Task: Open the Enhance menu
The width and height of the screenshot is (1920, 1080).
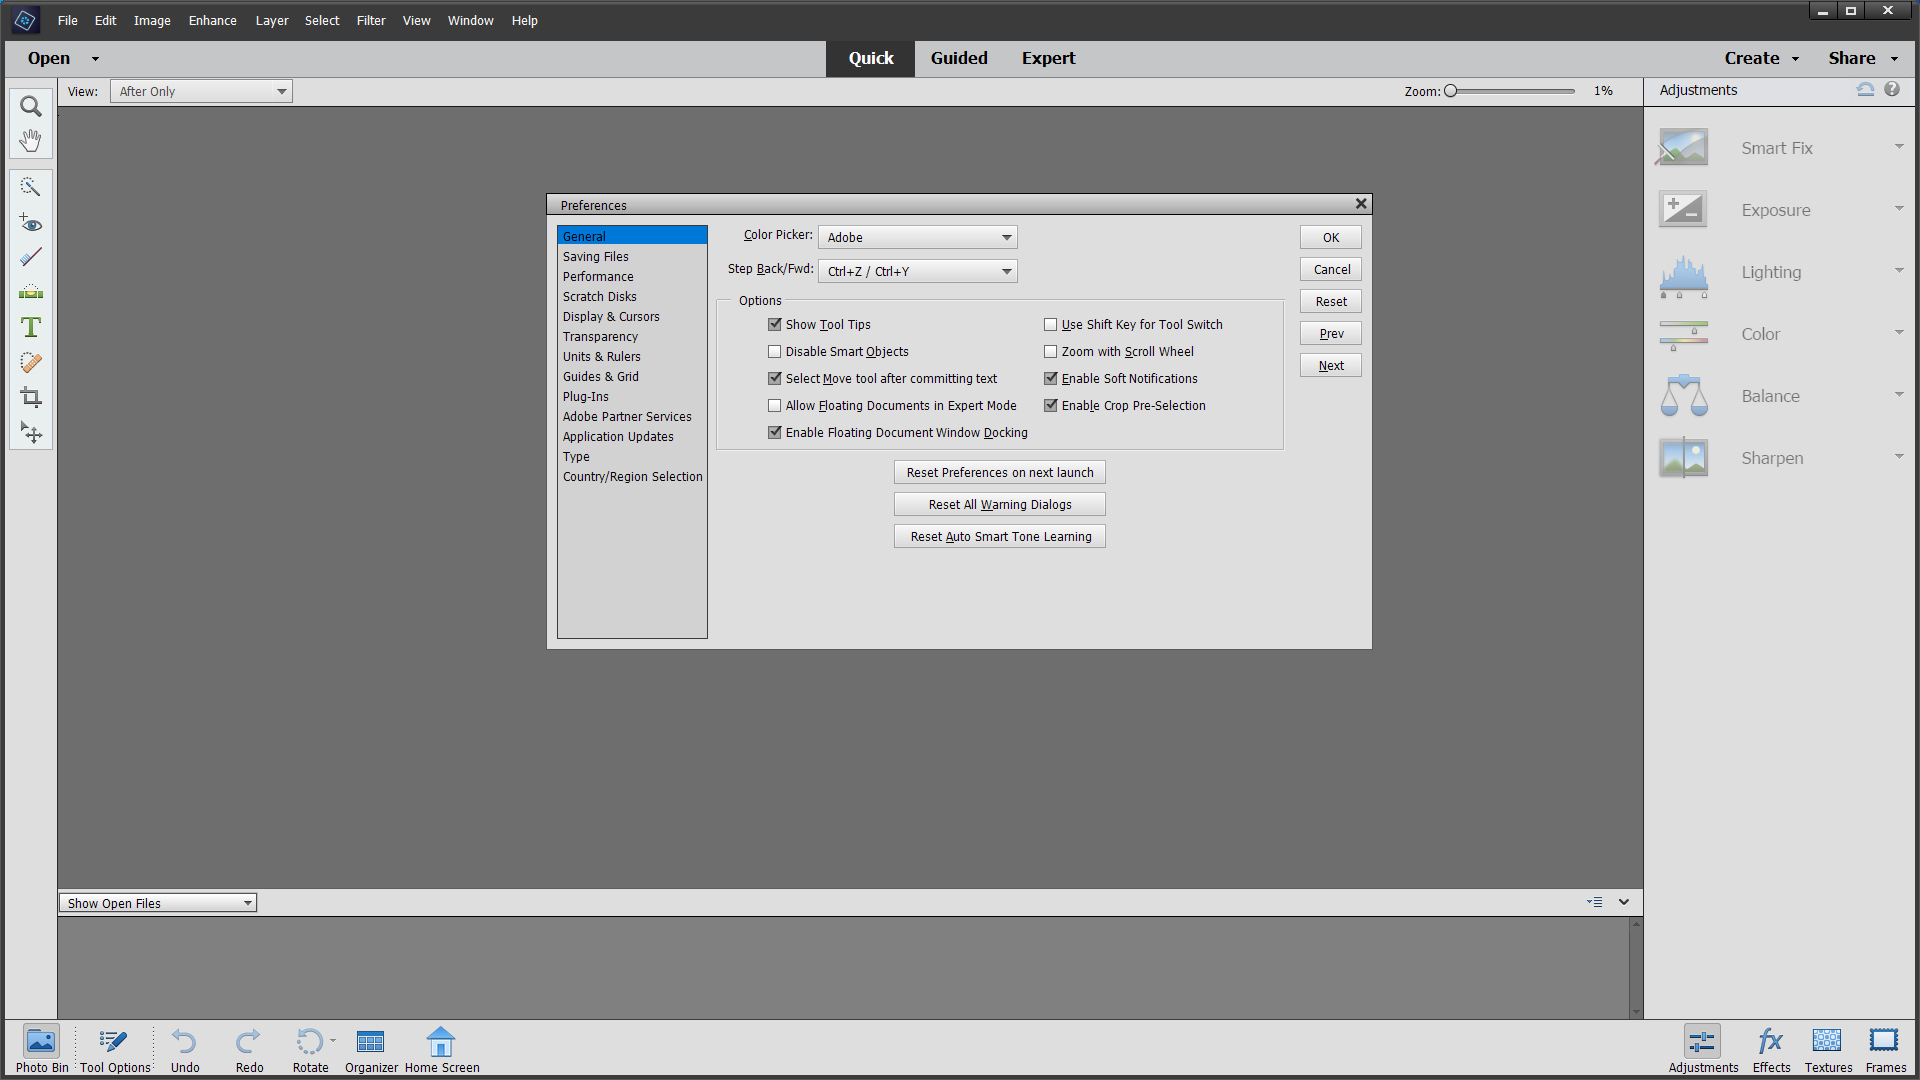Action: point(212,20)
